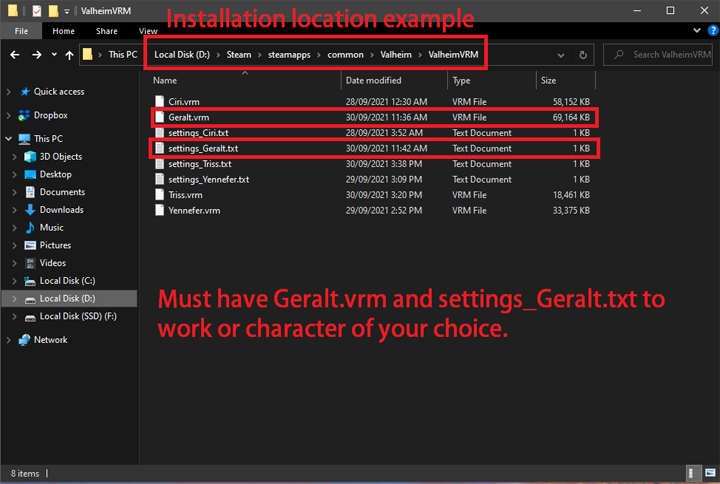Click Local Disk (D:) breadcrumb in address bar
The image size is (720, 484).
(182, 55)
